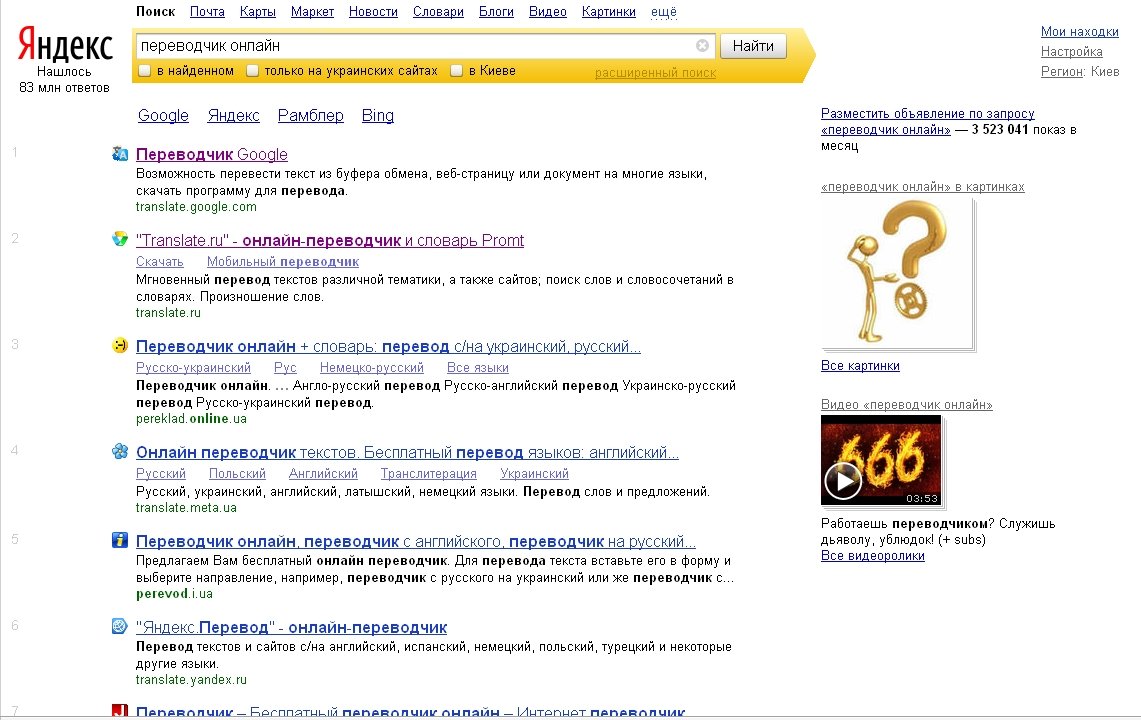Tick the 'в Киеве' checkbox

[457, 71]
